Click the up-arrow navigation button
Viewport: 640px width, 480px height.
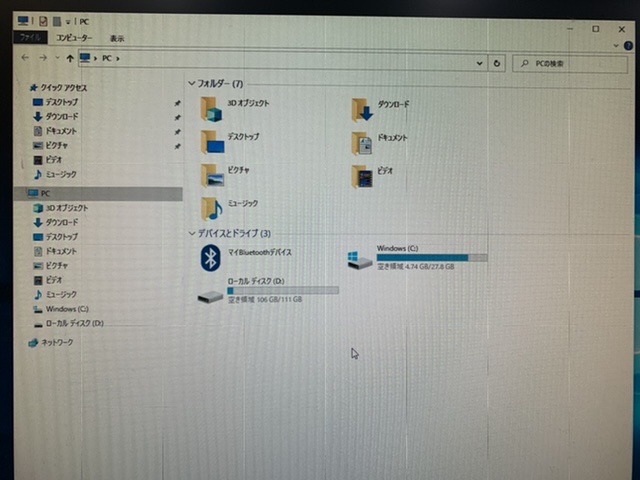coord(68,59)
